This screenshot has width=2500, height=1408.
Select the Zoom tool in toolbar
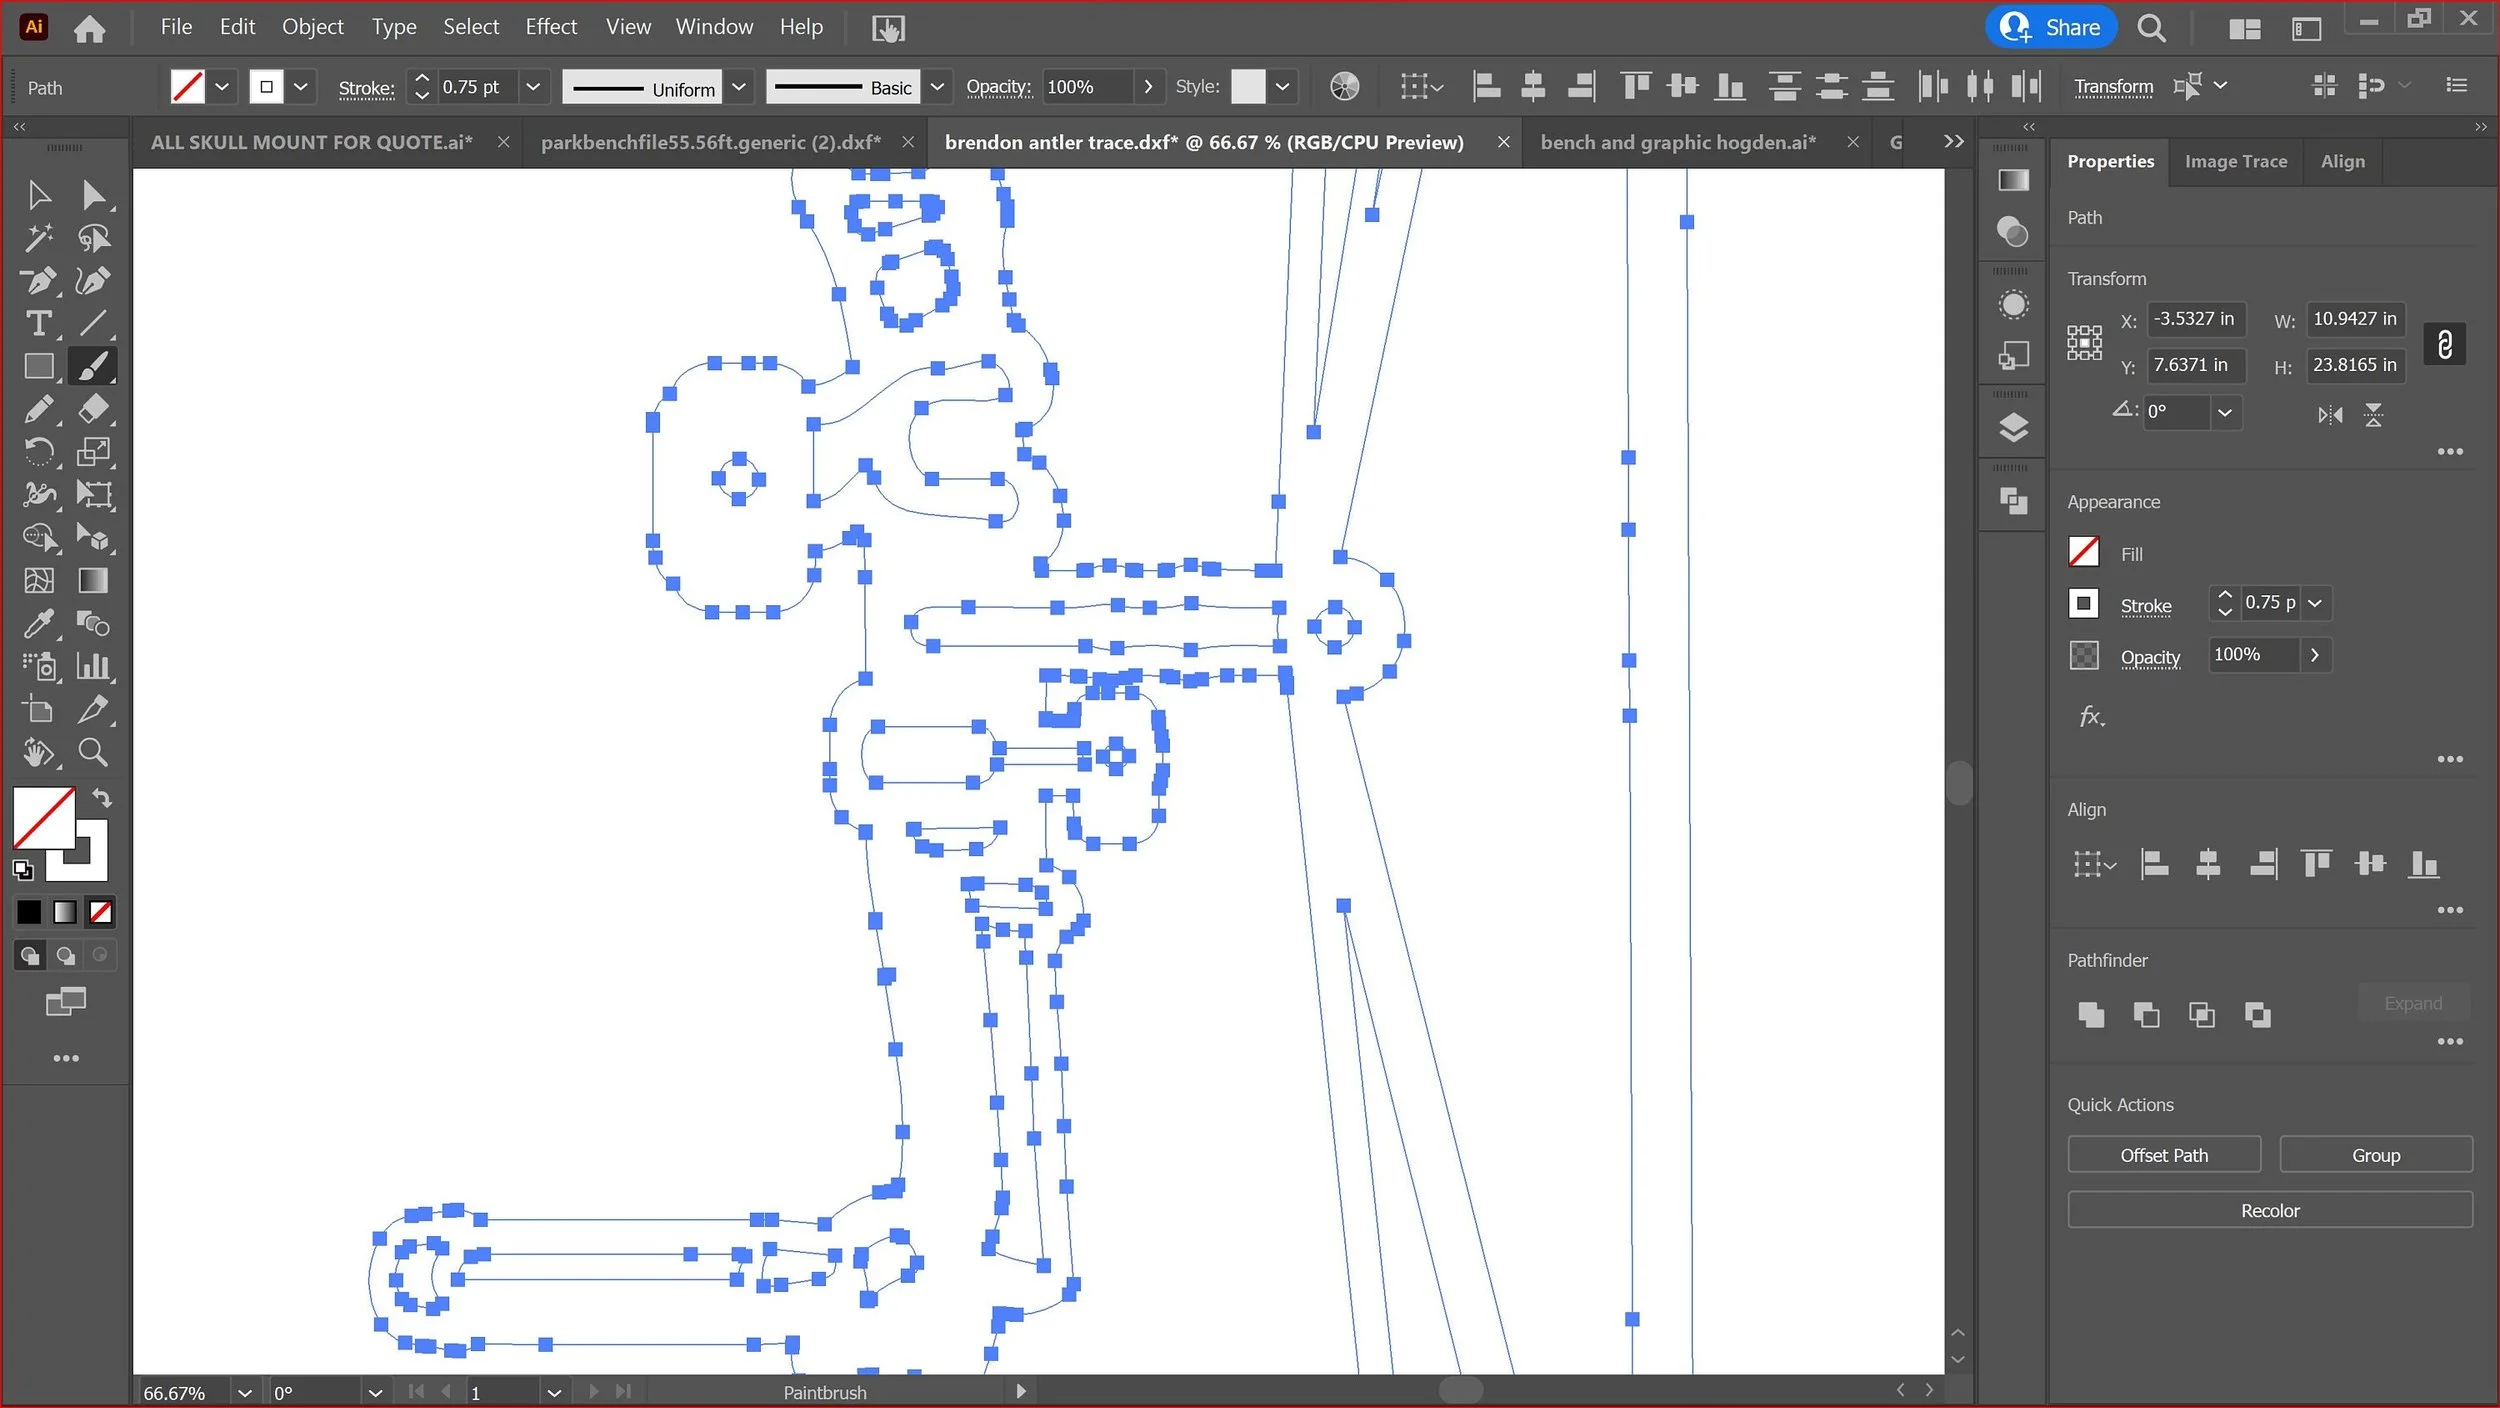94,752
